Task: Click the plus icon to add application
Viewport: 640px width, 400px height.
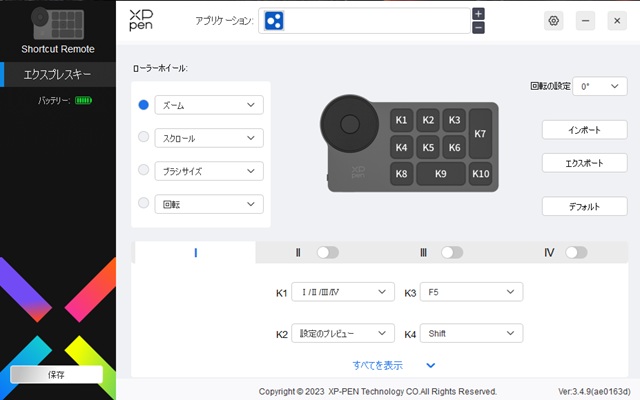Action: [478, 13]
